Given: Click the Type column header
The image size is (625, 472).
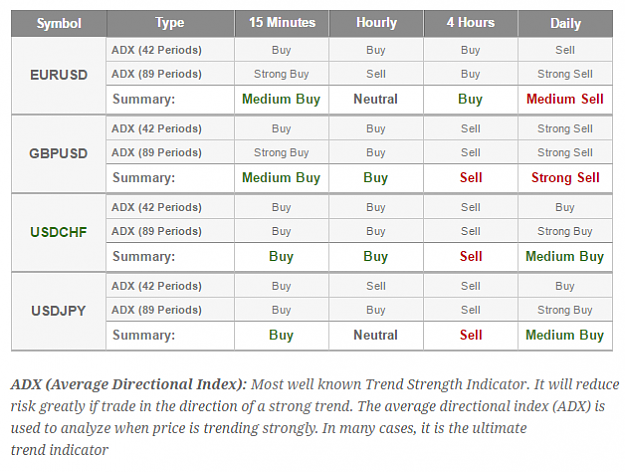Looking at the screenshot, I should tap(170, 23).
